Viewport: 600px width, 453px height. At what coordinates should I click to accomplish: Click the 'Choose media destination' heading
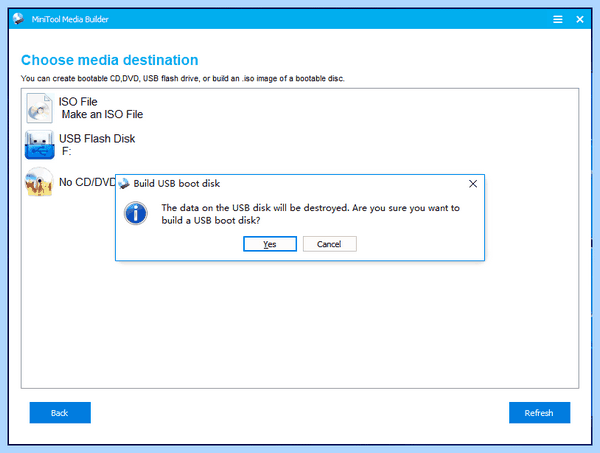click(x=110, y=60)
